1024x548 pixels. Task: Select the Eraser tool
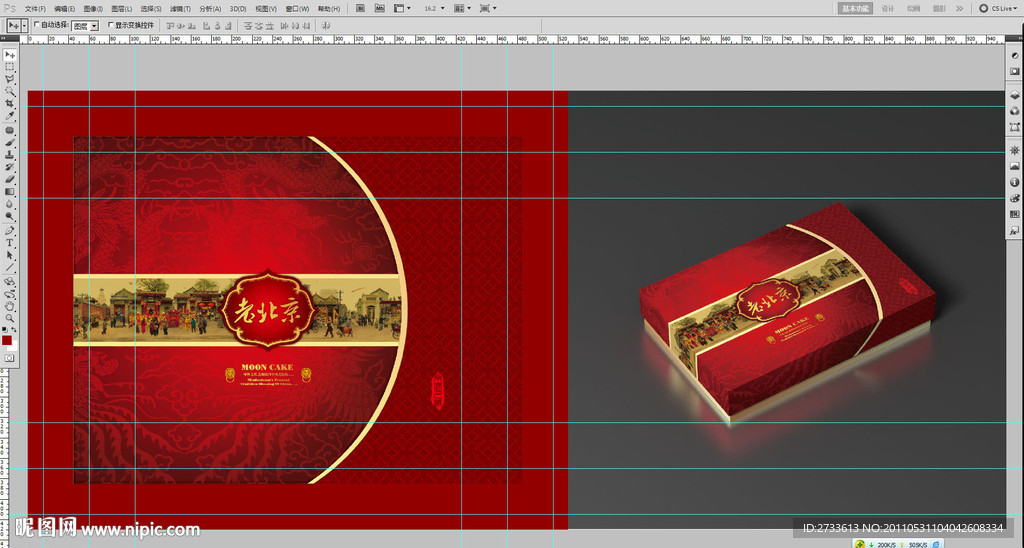(x=9, y=179)
